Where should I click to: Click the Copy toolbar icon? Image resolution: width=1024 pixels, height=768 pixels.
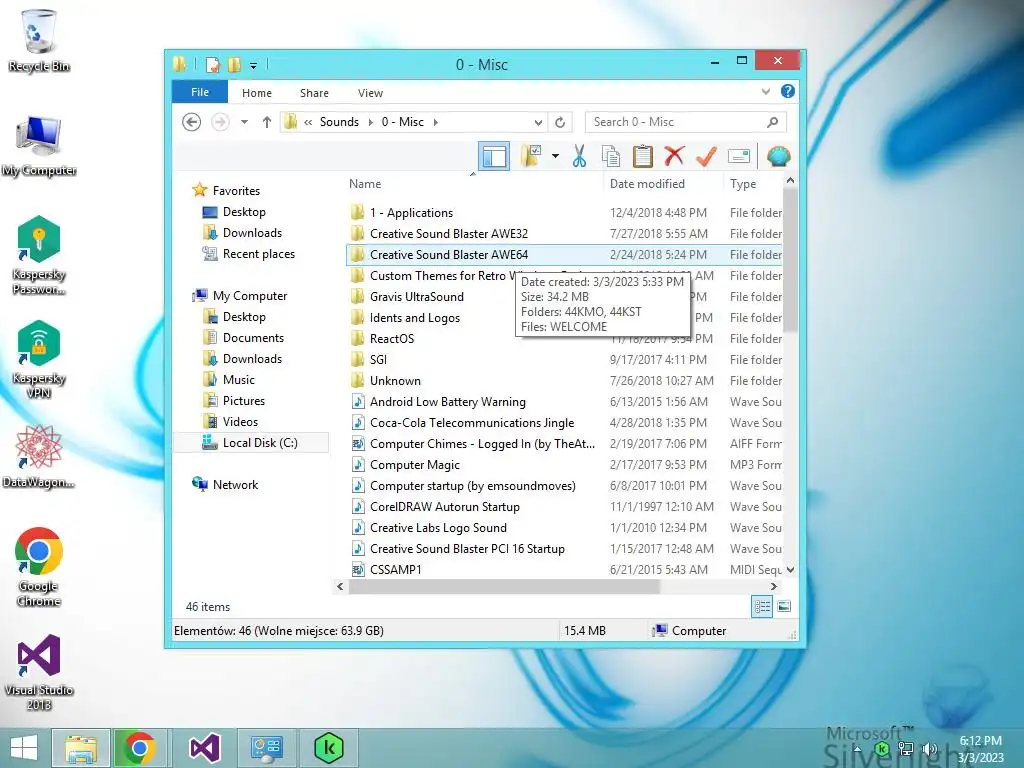pyautogui.click(x=611, y=156)
